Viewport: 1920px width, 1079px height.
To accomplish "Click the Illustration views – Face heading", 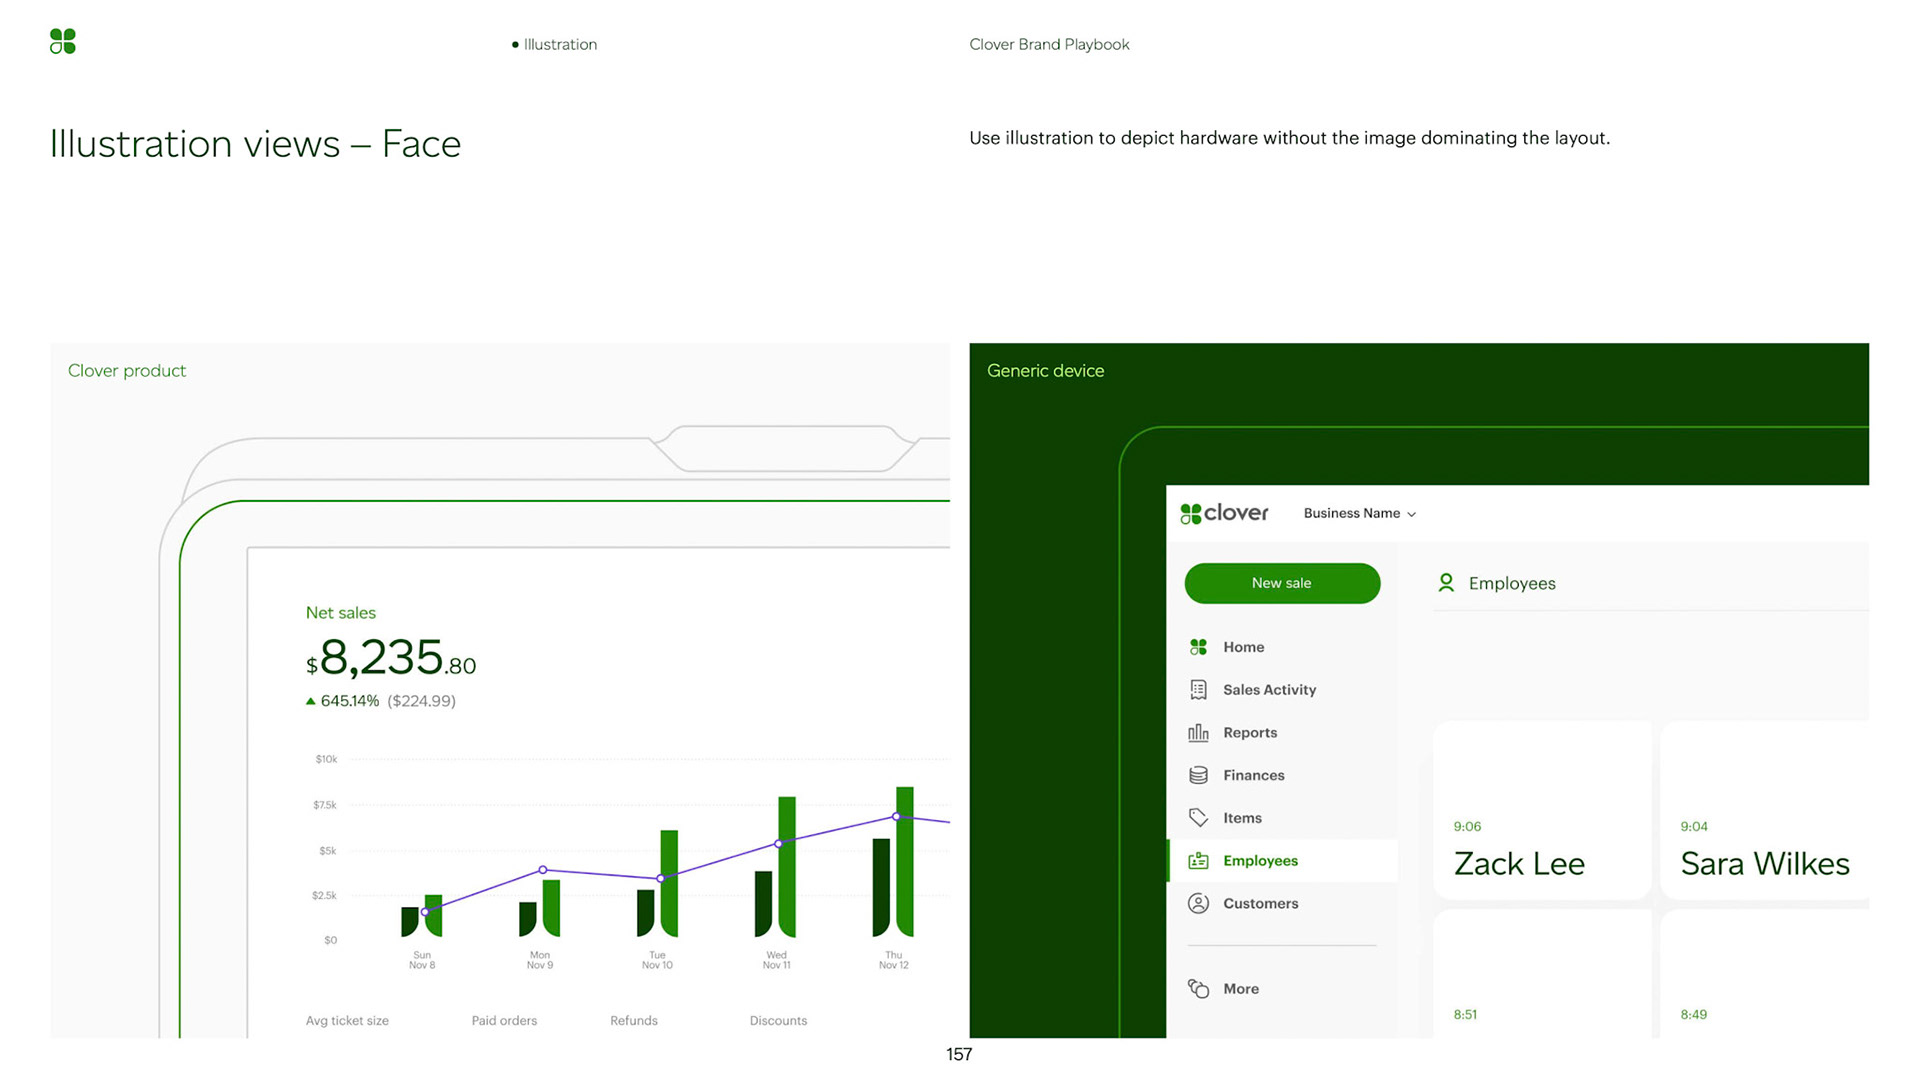I will [255, 144].
